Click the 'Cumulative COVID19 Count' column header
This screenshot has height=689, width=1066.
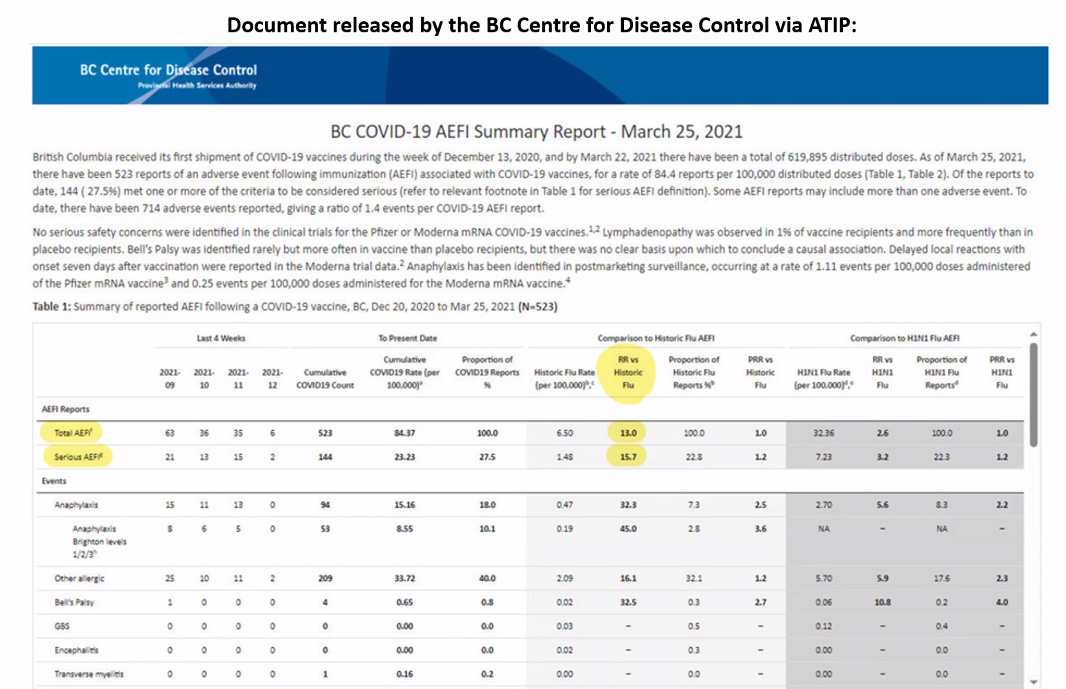pos(325,379)
